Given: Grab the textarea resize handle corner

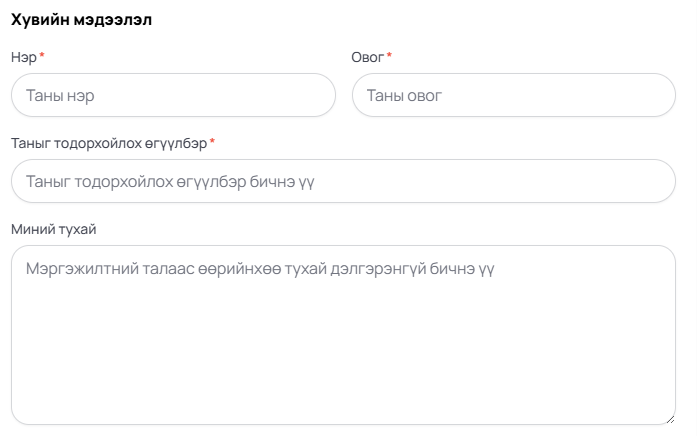Looking at the screenshot, I should pos(670,419).
